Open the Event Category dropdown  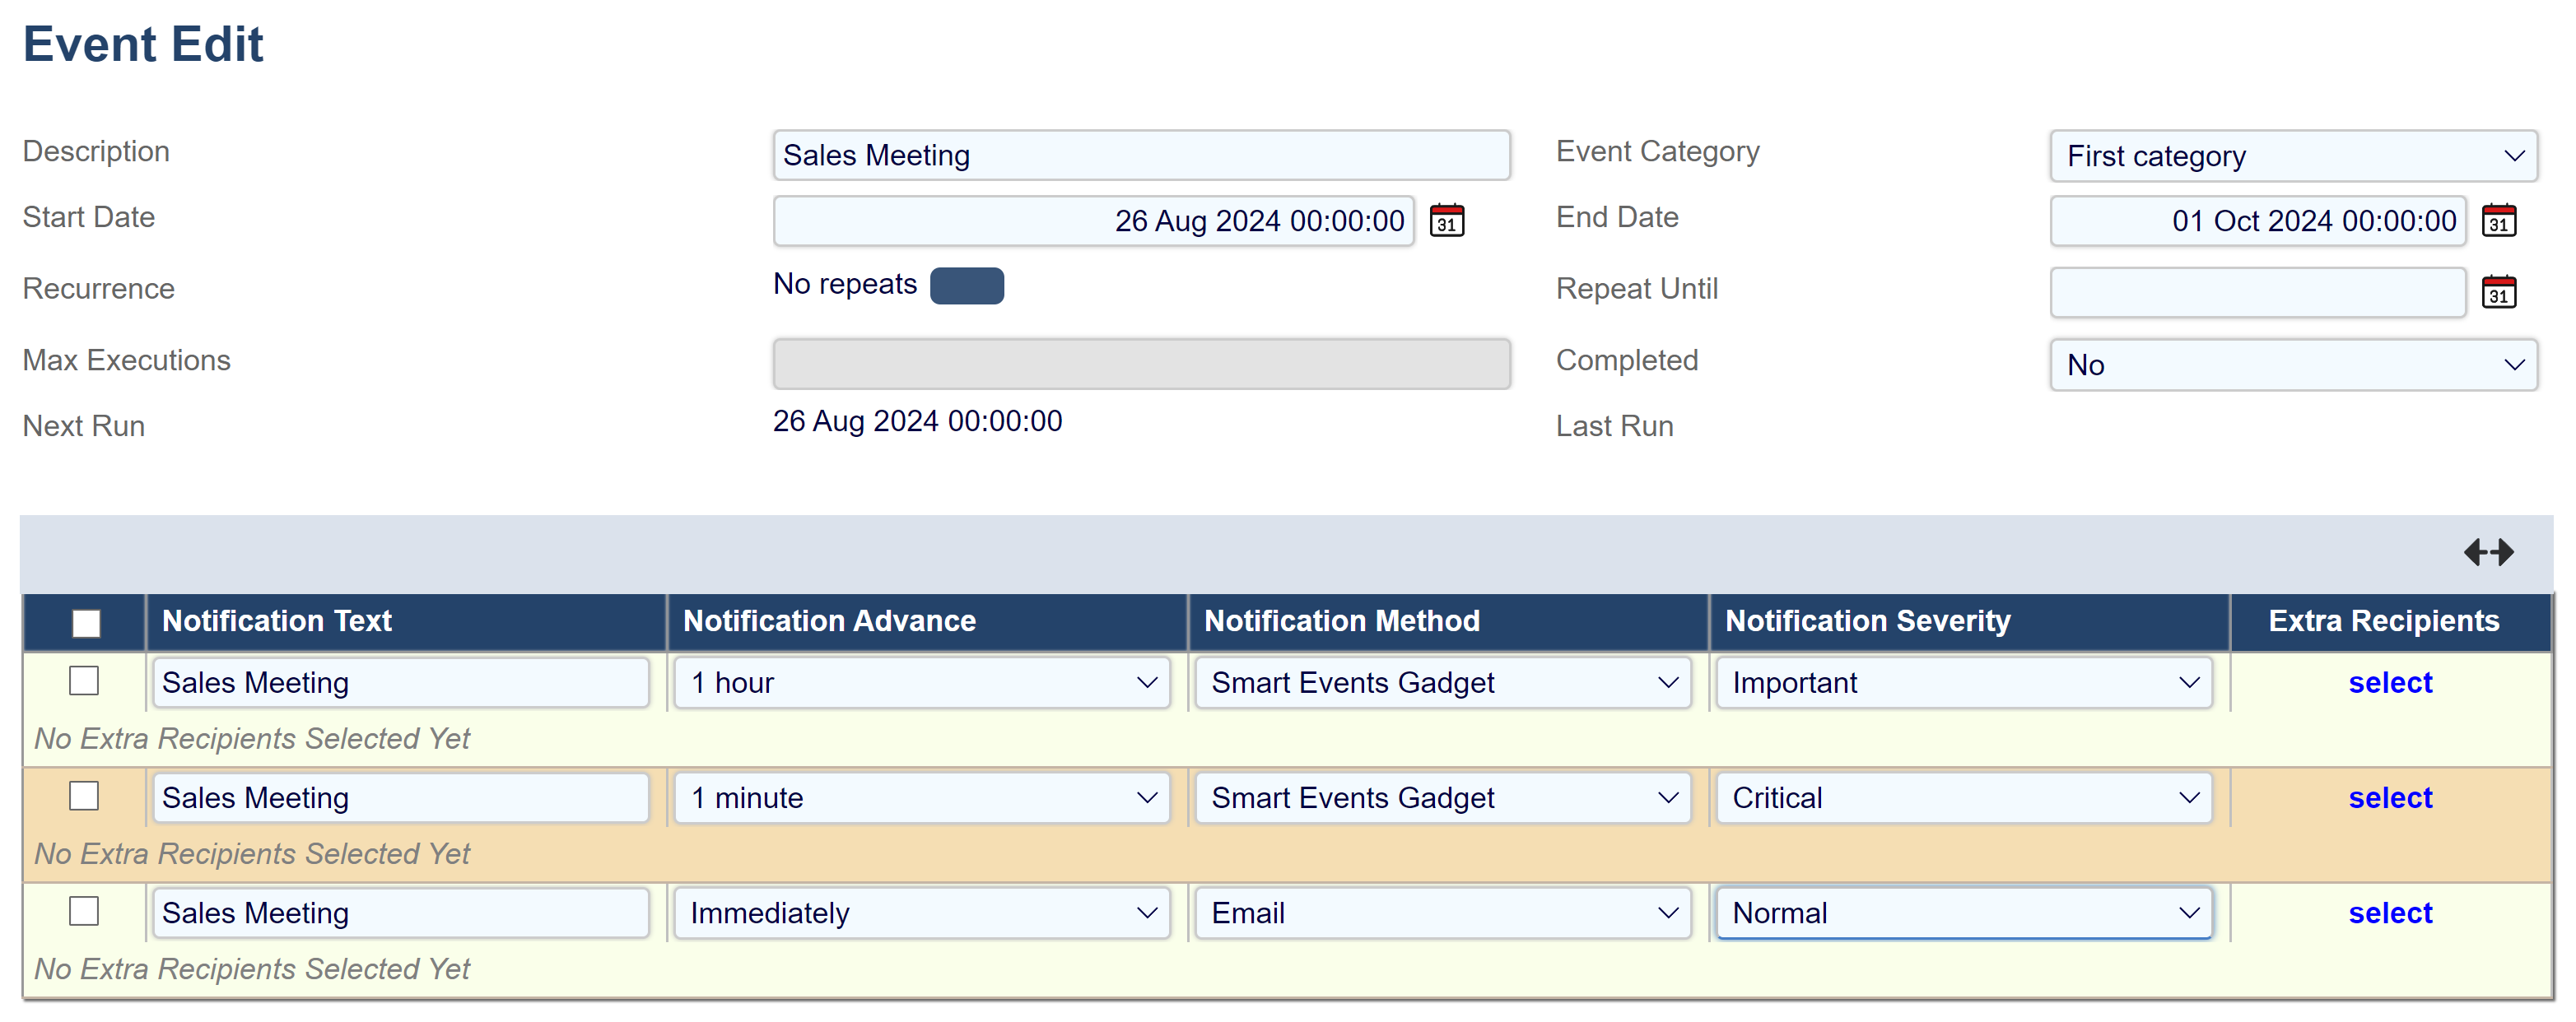[2292, 156]
